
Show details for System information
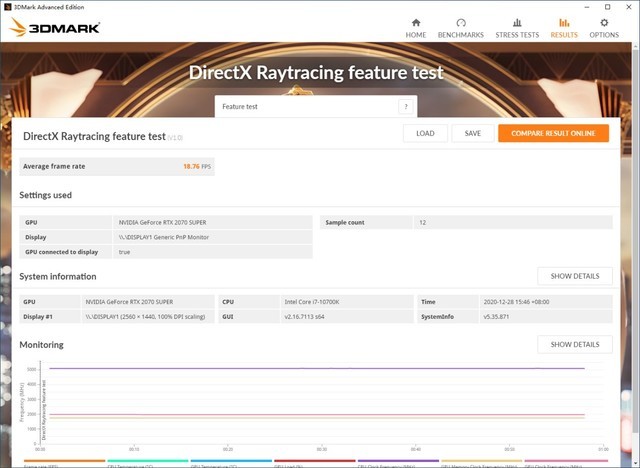point(575,276)
